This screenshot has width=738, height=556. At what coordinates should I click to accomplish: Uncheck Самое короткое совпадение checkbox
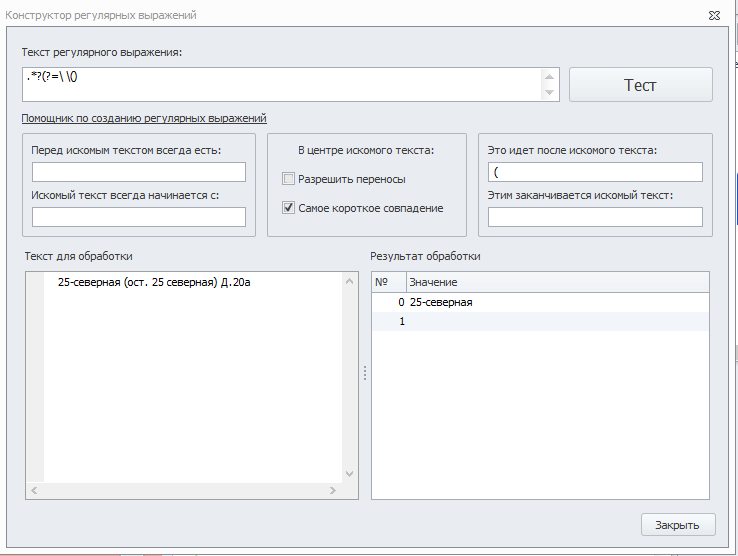tap(288, 208)
